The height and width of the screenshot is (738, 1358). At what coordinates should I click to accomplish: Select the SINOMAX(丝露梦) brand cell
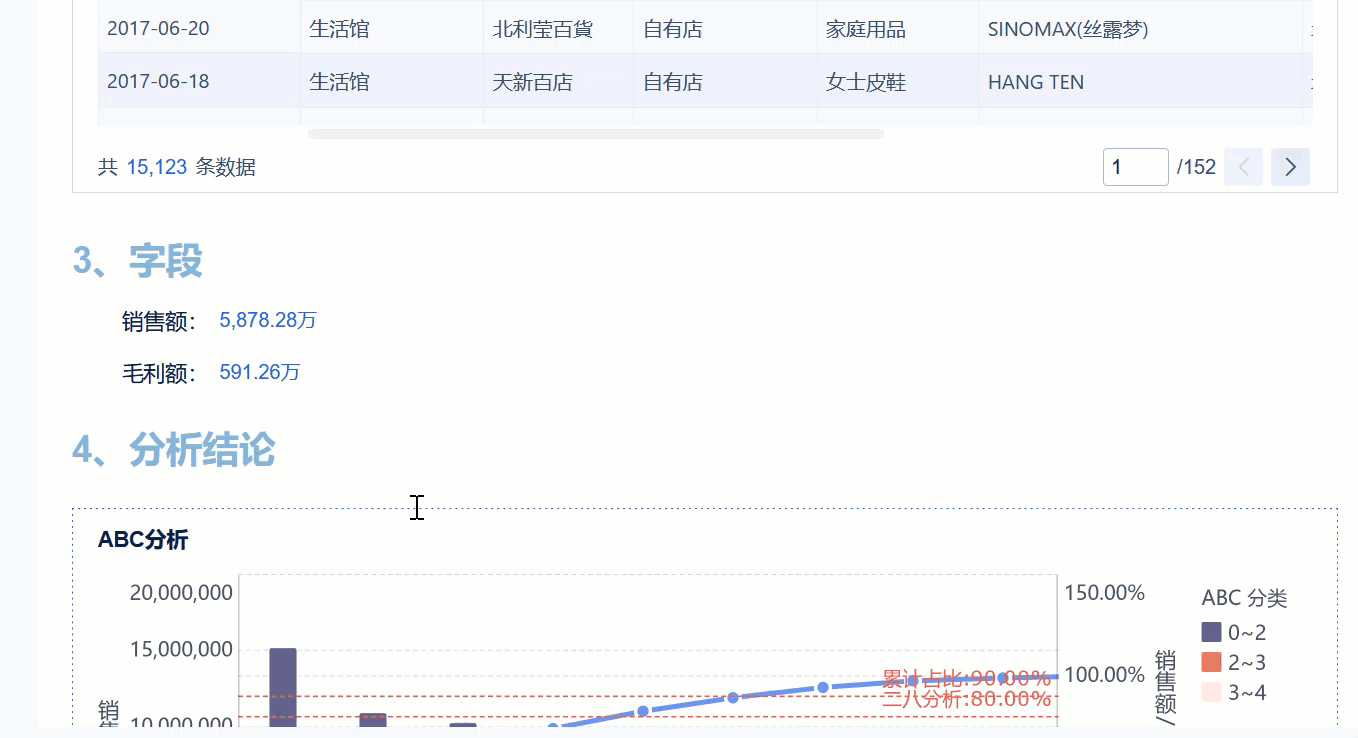(x=1140, y=29)
